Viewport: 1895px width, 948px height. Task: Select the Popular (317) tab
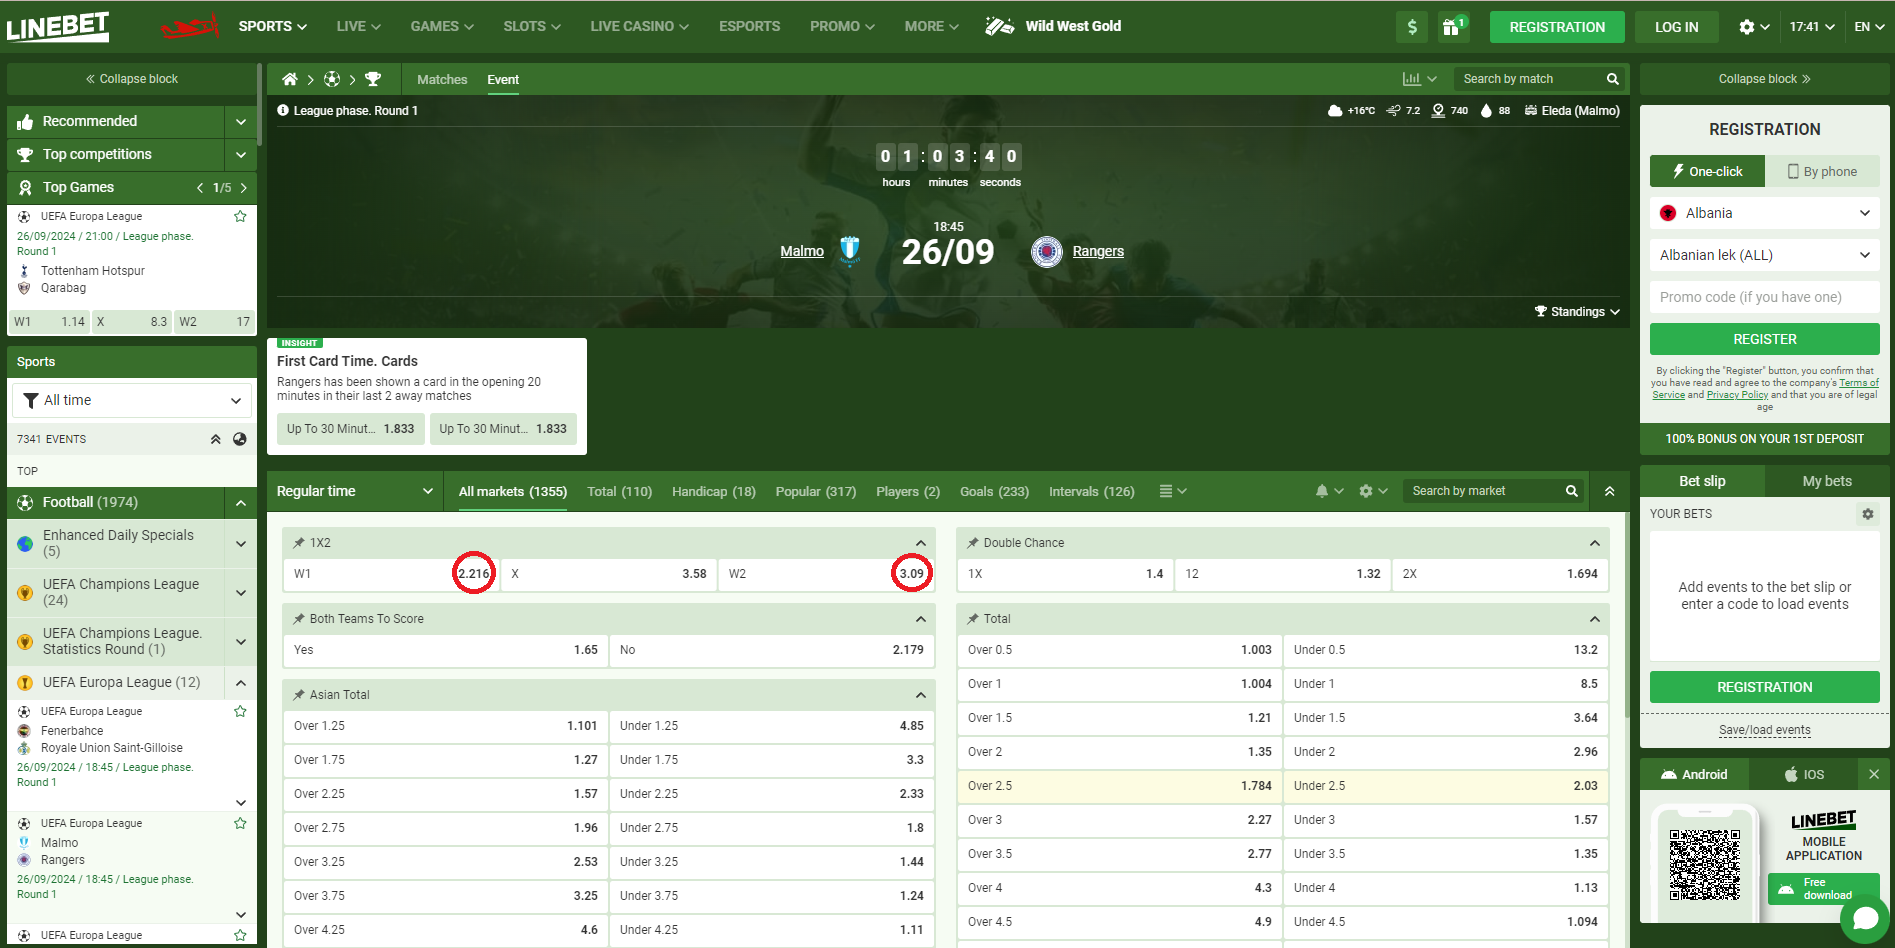(x=816, y=491)
